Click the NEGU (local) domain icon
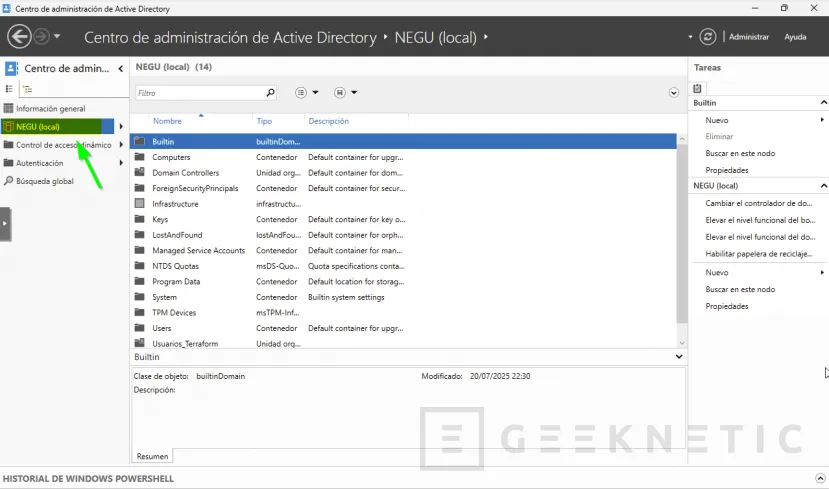 coord(8,126)
